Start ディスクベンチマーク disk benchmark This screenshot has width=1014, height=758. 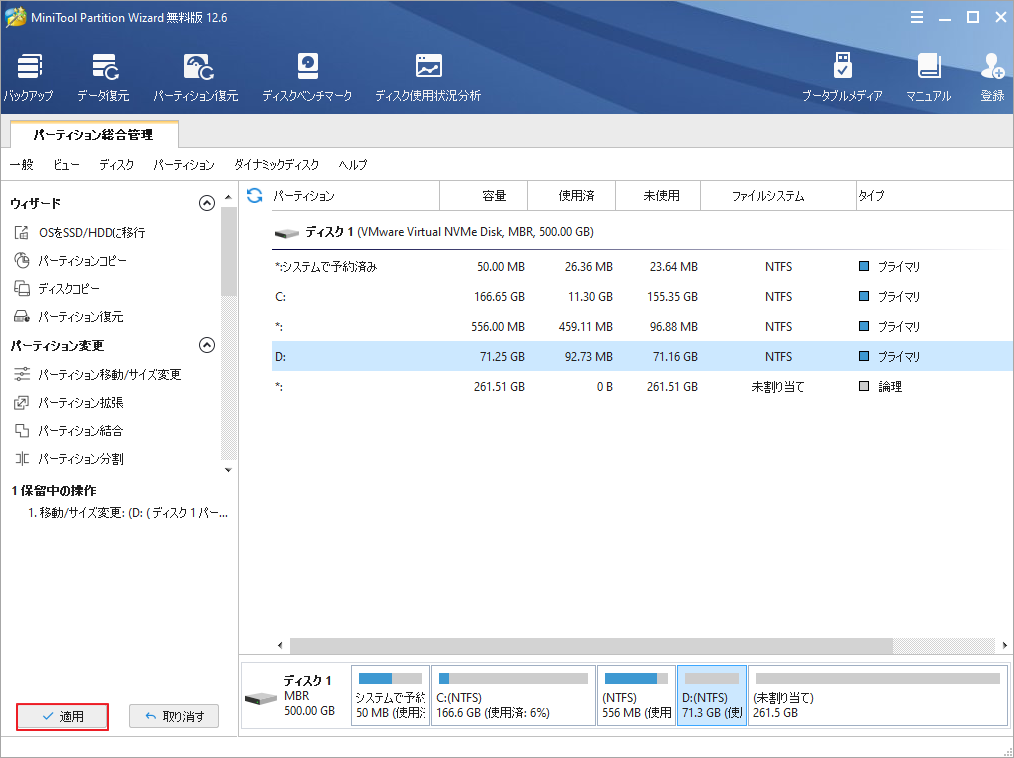click(307, 78)
